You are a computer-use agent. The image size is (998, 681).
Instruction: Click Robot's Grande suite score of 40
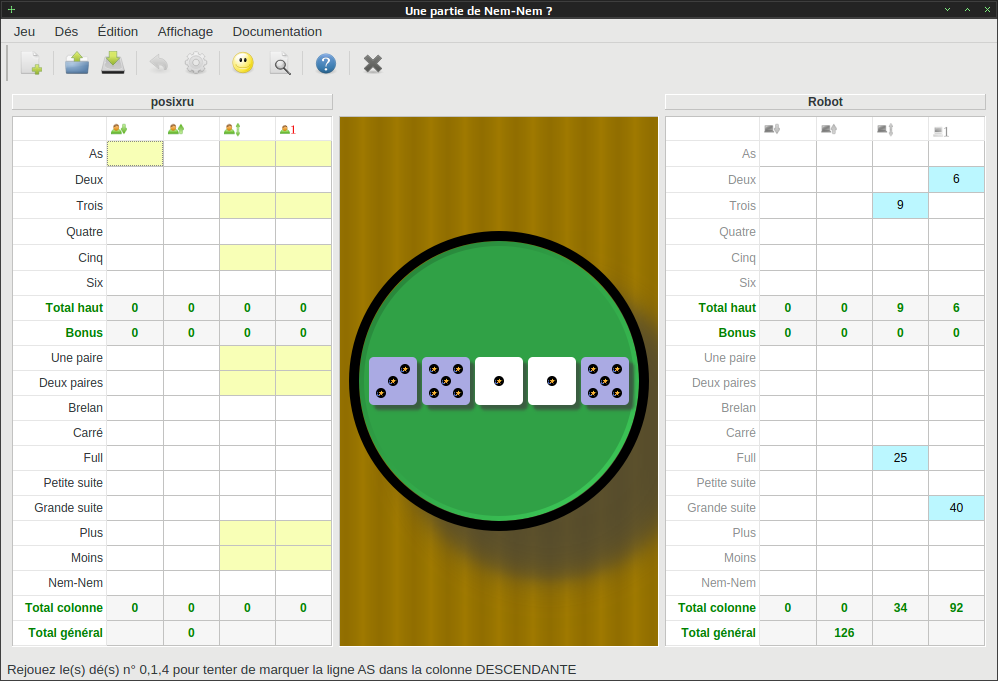(956, 508)
